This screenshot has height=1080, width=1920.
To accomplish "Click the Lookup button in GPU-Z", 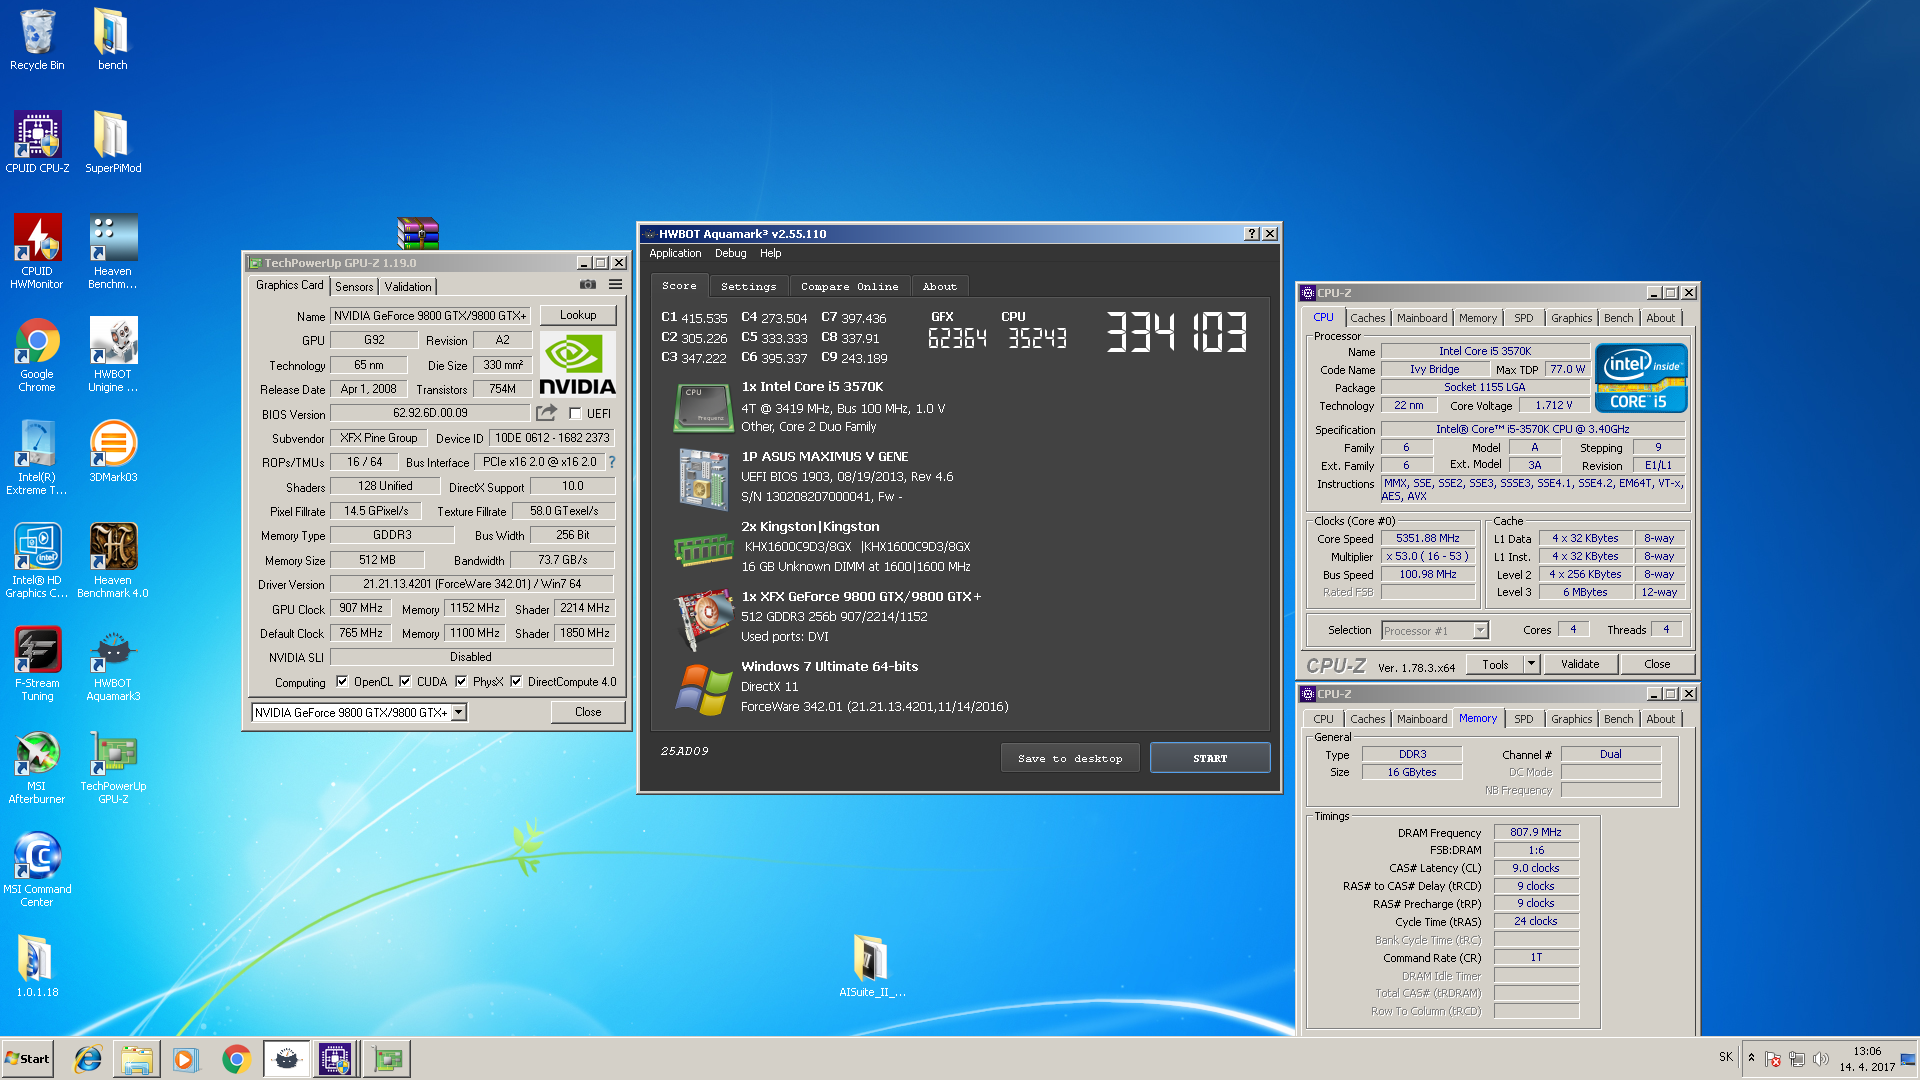I will tap(578, 315).
